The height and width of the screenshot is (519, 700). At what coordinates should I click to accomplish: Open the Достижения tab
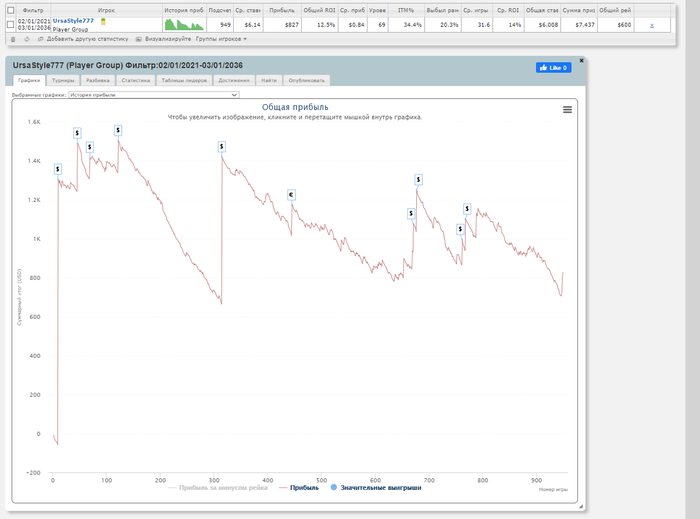click(x=233, y=80)
